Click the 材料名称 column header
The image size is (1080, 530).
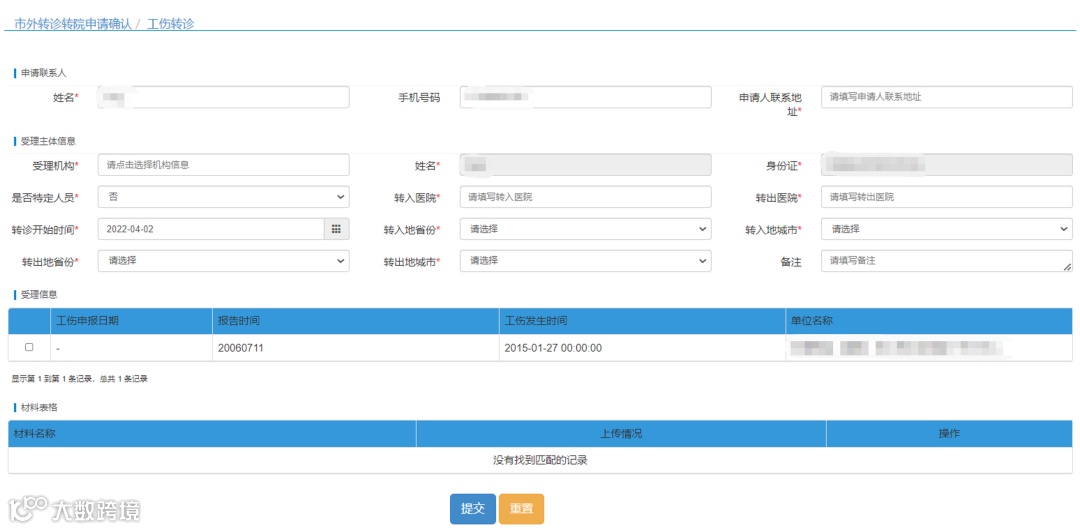(212, 434)
